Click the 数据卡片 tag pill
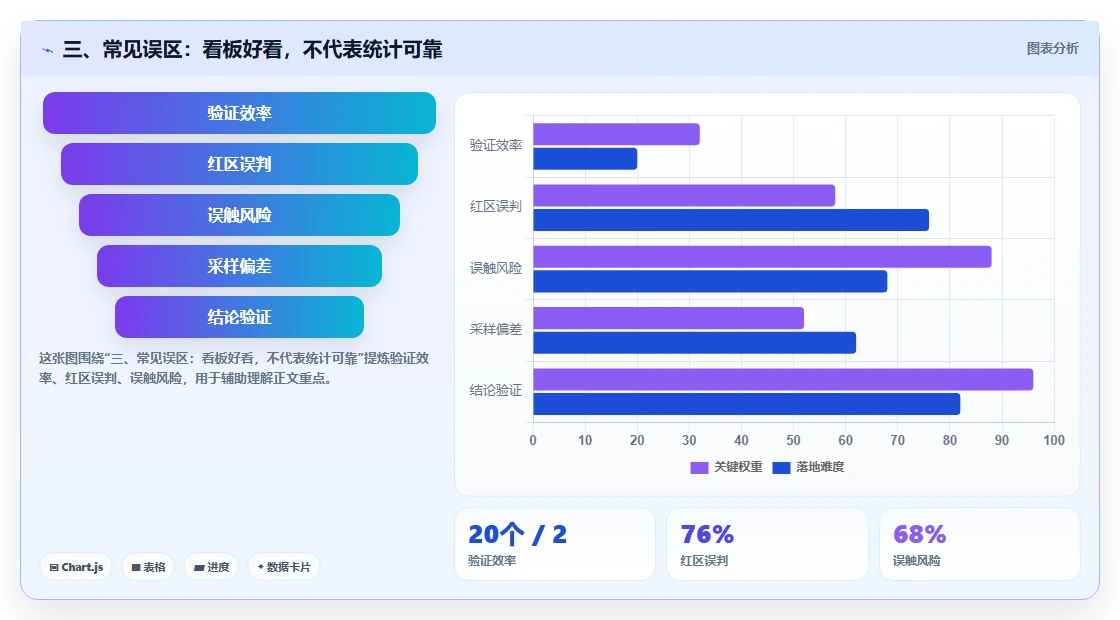This screenshot has width=1120, height=620. coord(284,567)
